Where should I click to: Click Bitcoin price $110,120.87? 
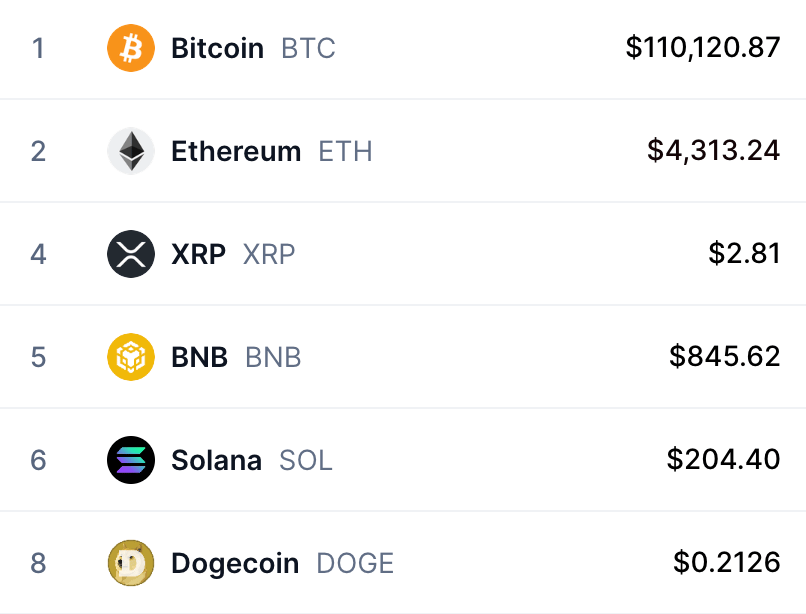coord(703,47)
